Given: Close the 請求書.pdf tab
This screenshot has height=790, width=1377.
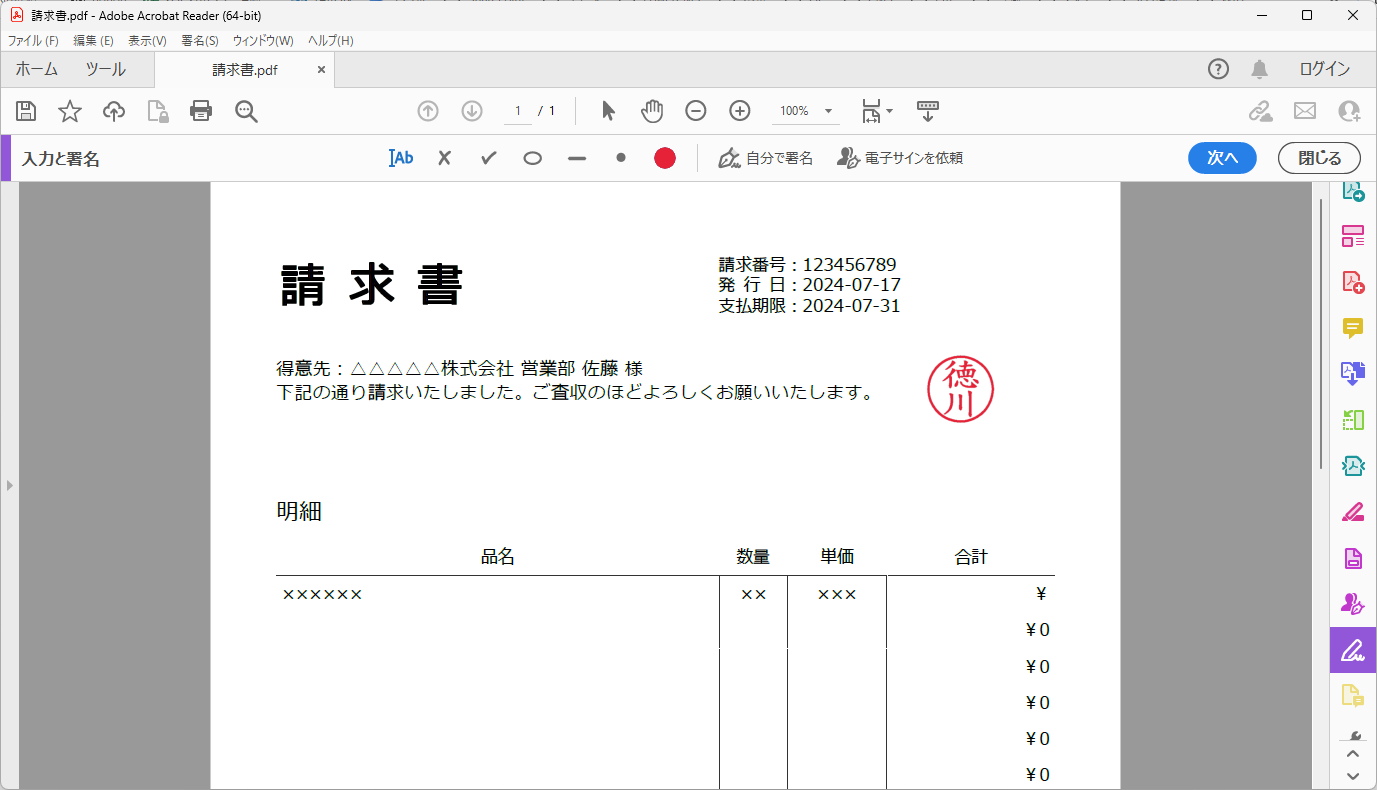Looking at the screenshot, I should [321, 70].
